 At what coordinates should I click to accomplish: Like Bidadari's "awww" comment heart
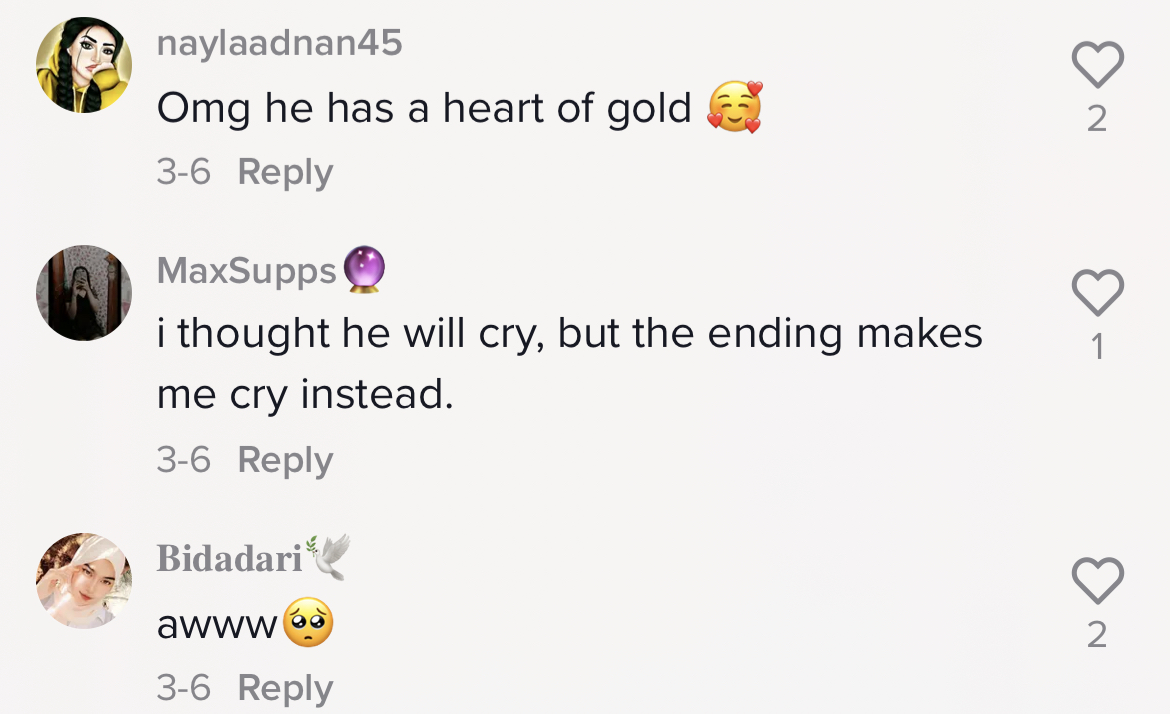click(x=1097, y=580)
